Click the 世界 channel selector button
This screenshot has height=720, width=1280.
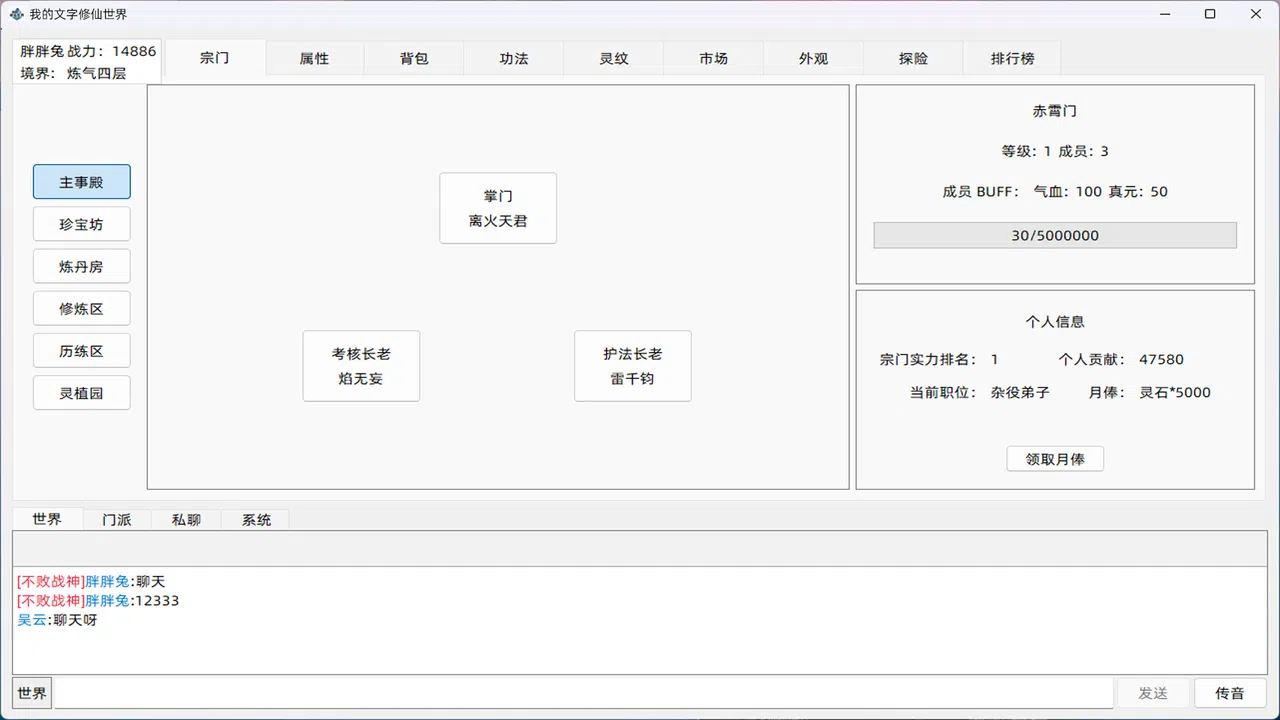(x=32, y=693)
